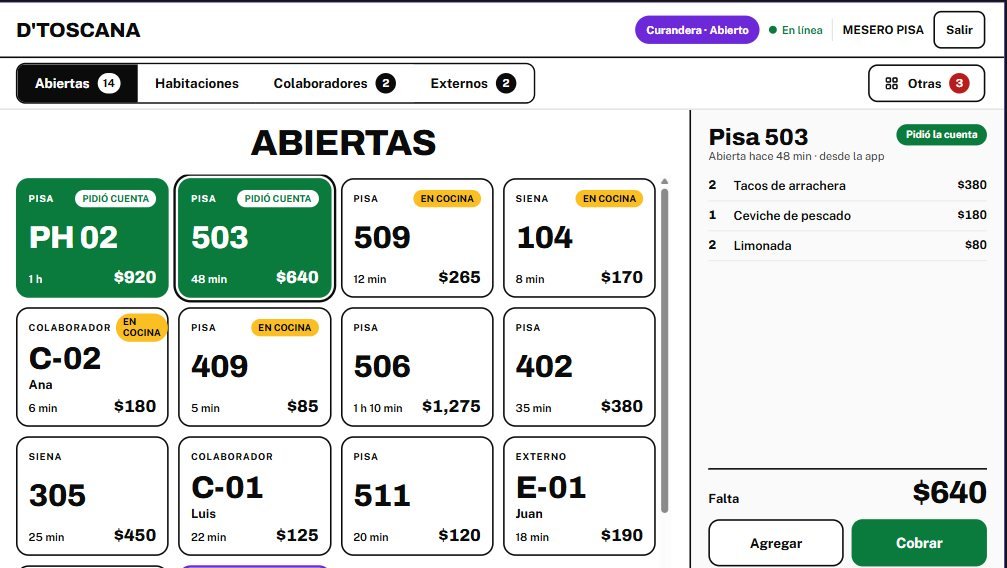1007x568 pixels.
Task: Click the En línea status indicator
Action: coord(796,30)
